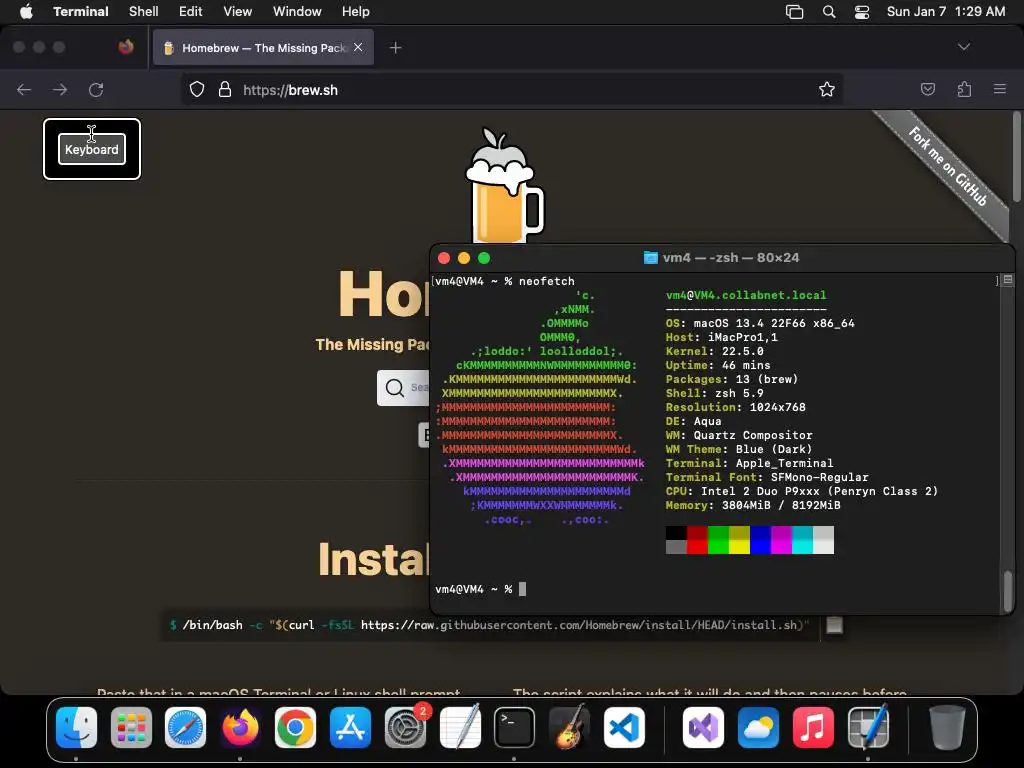This screenshot has width=1024, height=768.
Task: Open Visual Studio Code from the Dock
Action: [x=624, y=727]
